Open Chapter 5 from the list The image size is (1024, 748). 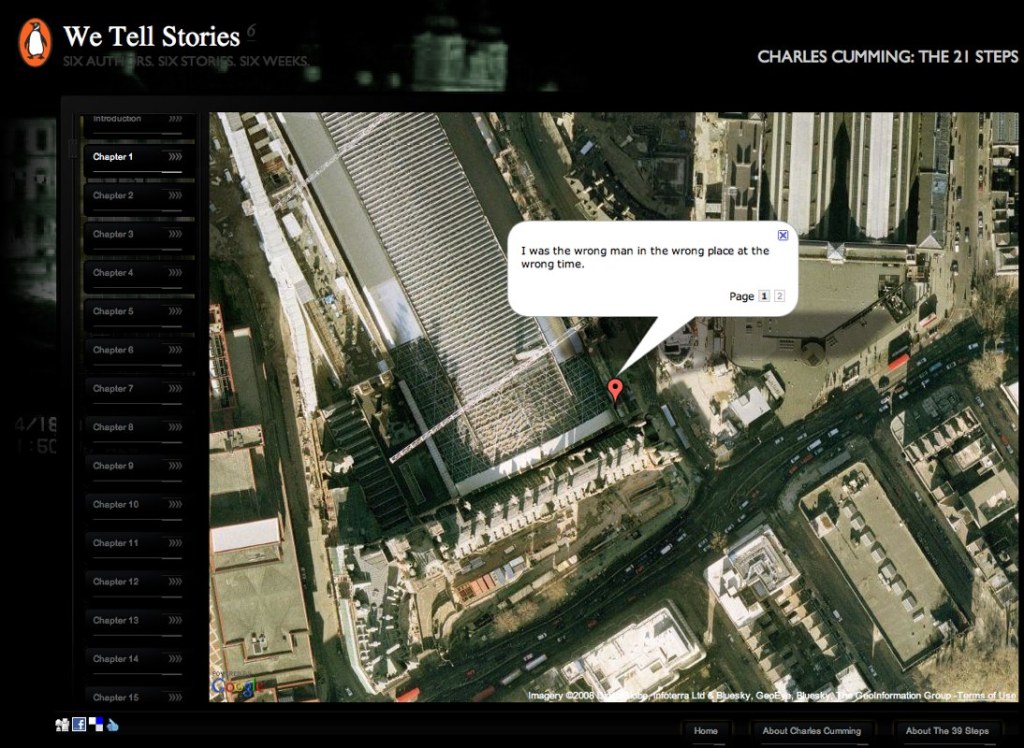click(x=138, y=314)
